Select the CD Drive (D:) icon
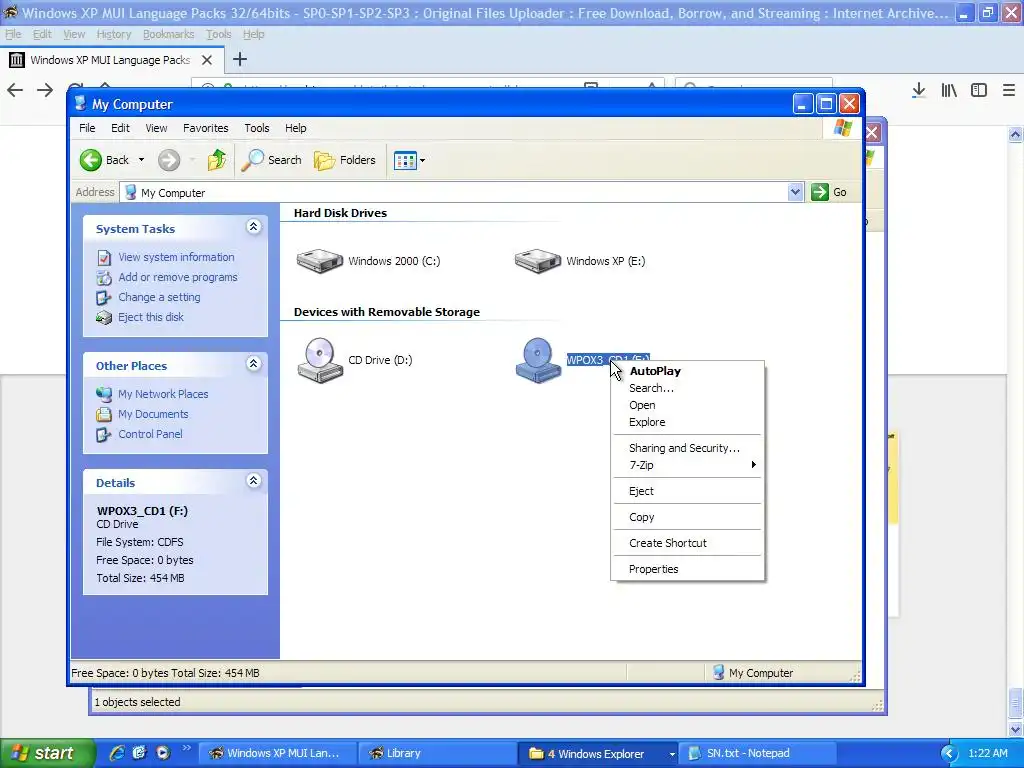The image size is (1024, 768). coord(320,360)
